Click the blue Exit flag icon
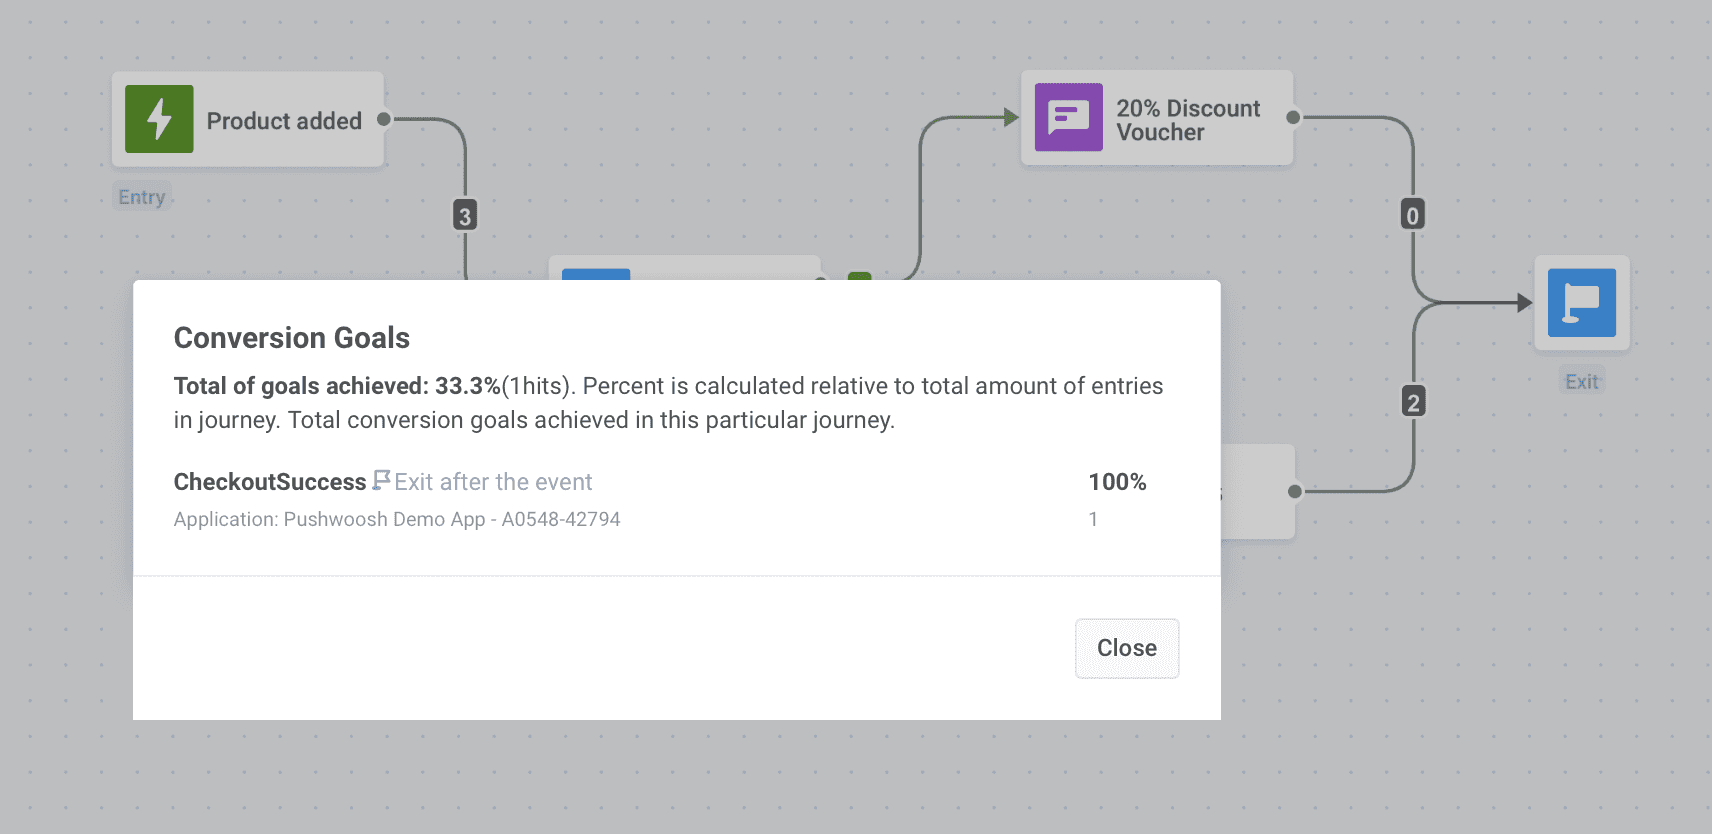Viewport: 1712px width, 834px height. (1581, 302)
